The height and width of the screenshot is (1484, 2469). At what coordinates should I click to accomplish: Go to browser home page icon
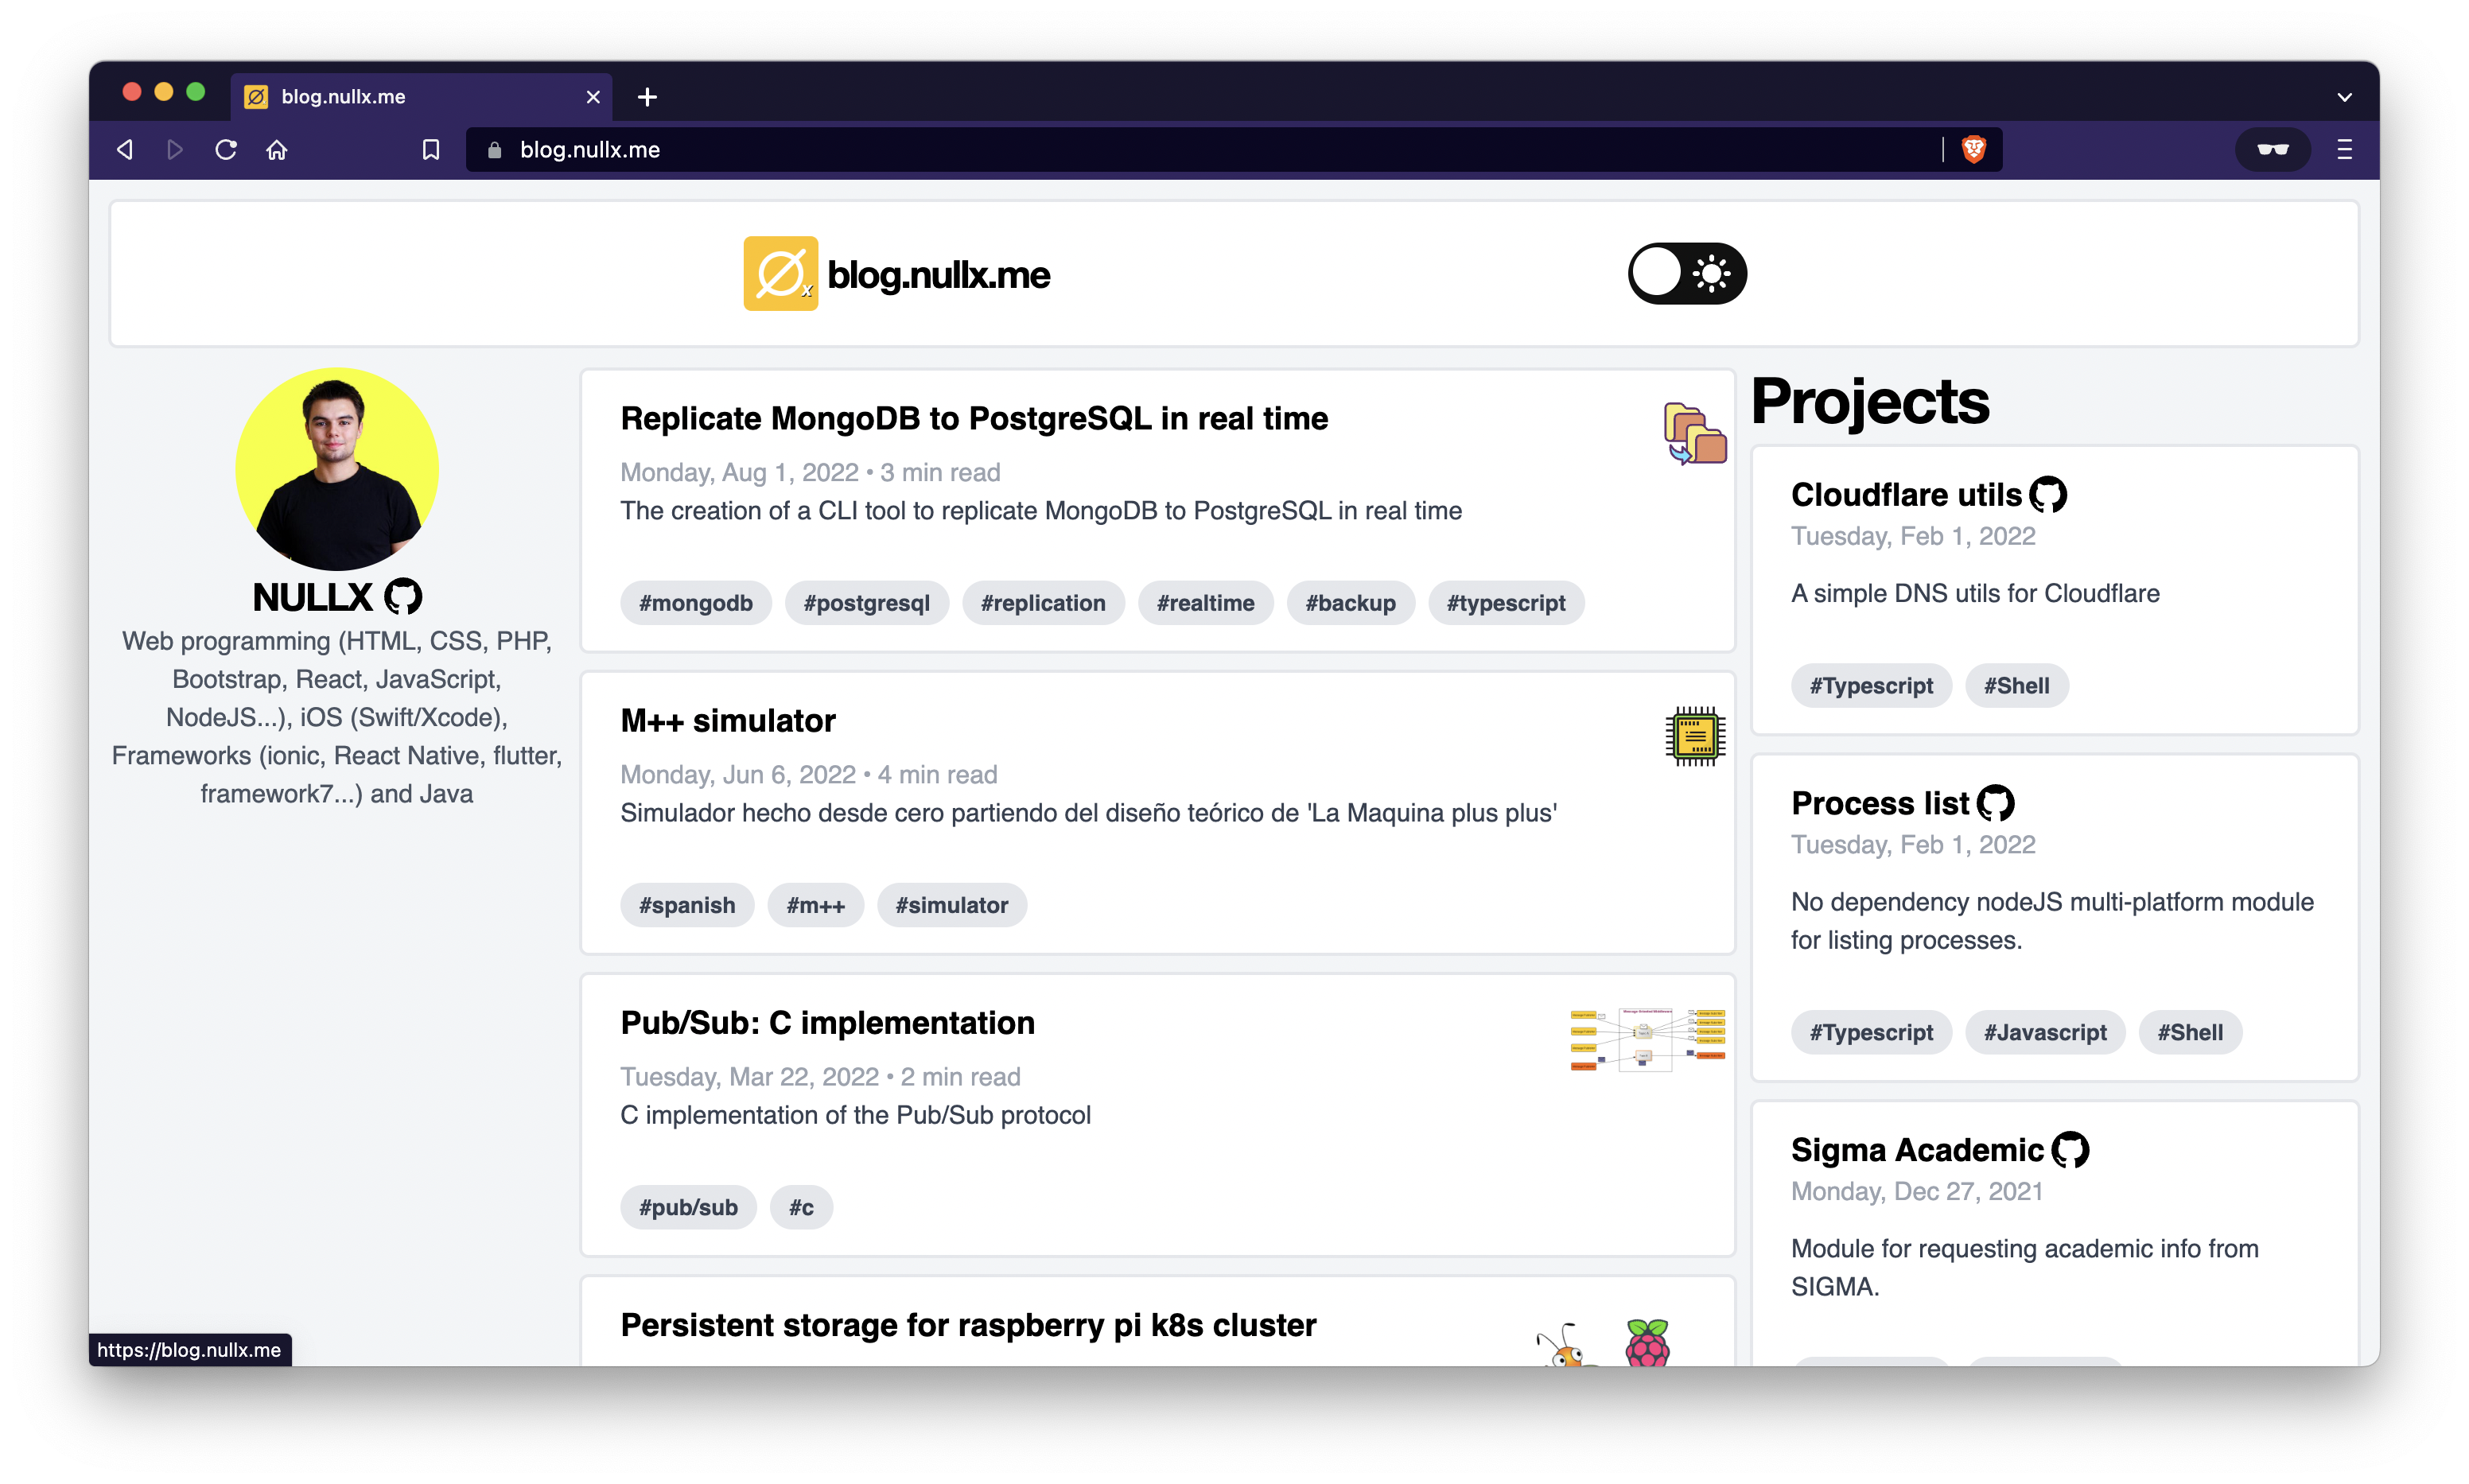click(277, 149)
